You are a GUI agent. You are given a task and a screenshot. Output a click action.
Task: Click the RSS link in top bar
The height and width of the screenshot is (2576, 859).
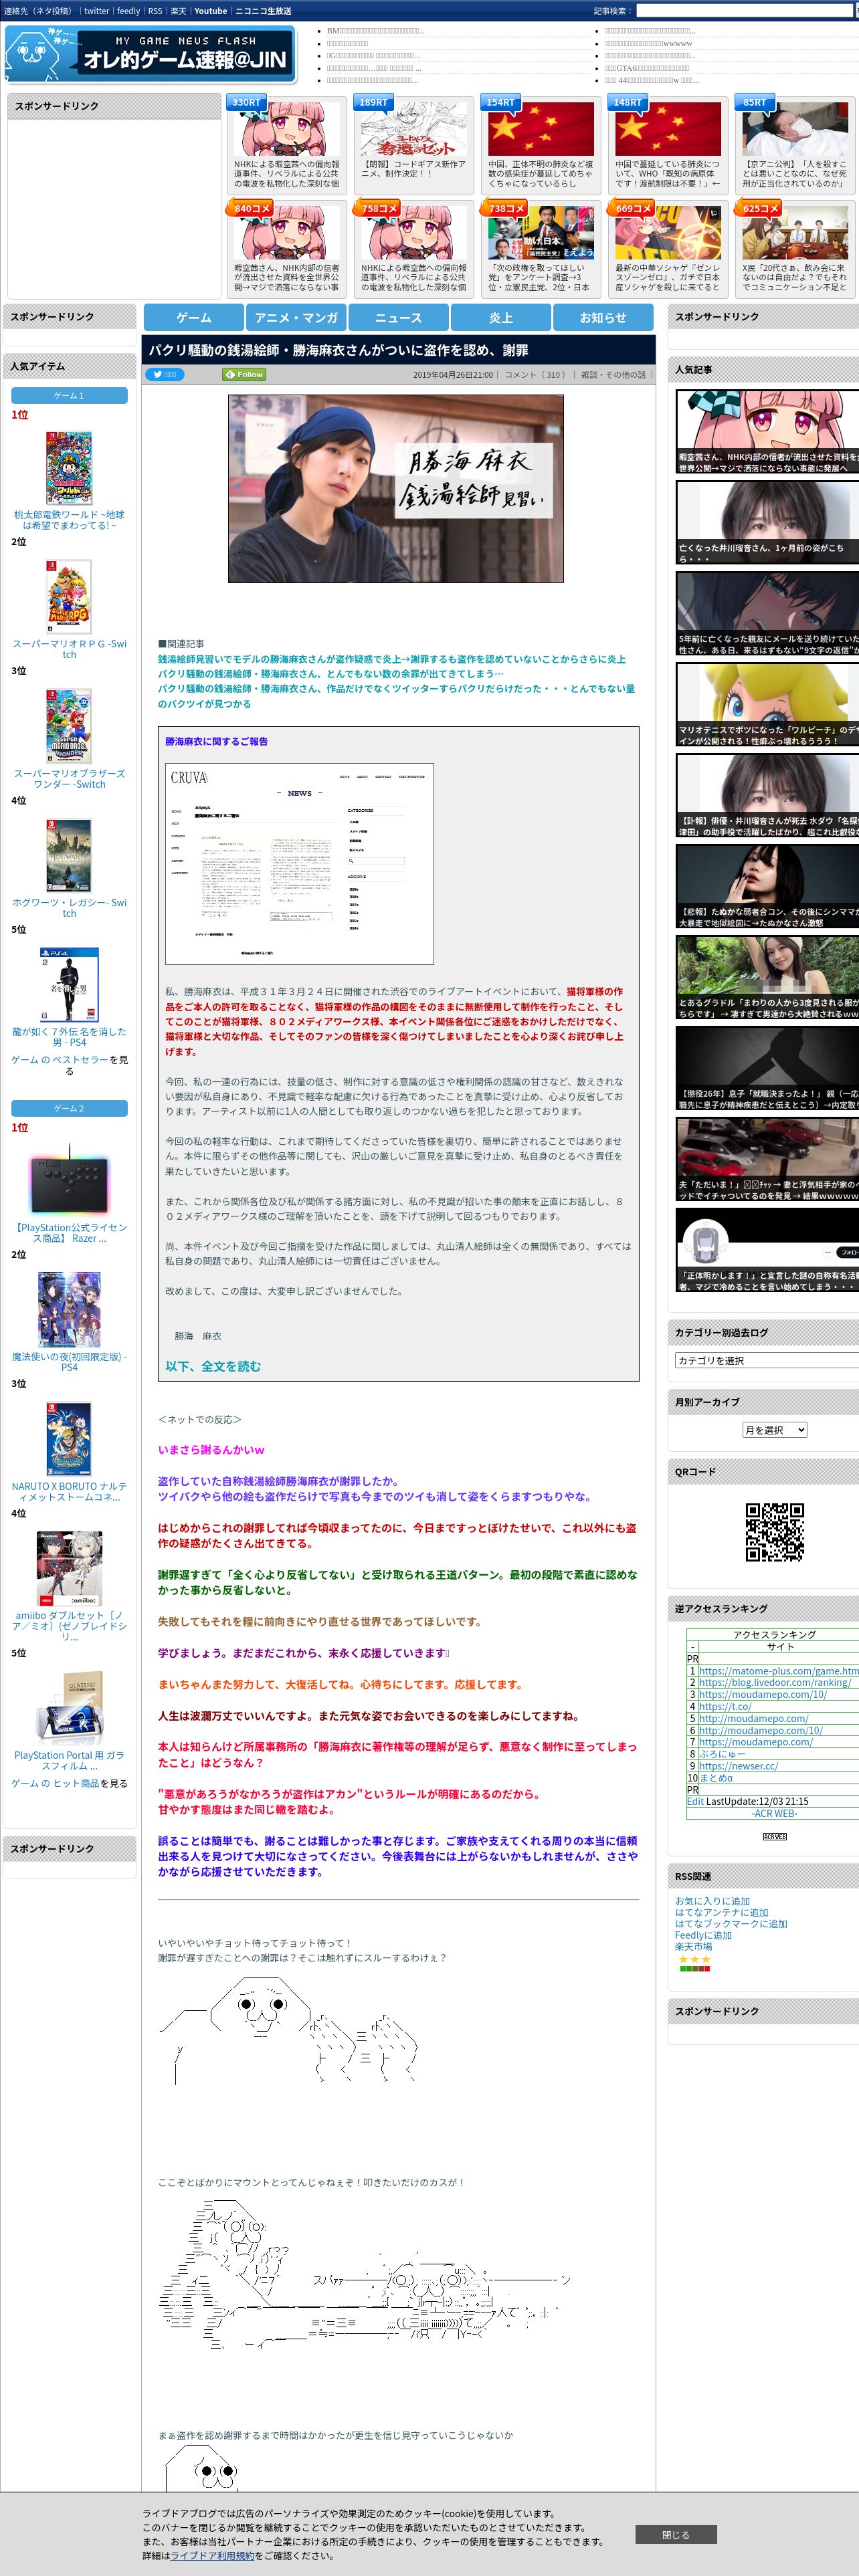[155, 11]
